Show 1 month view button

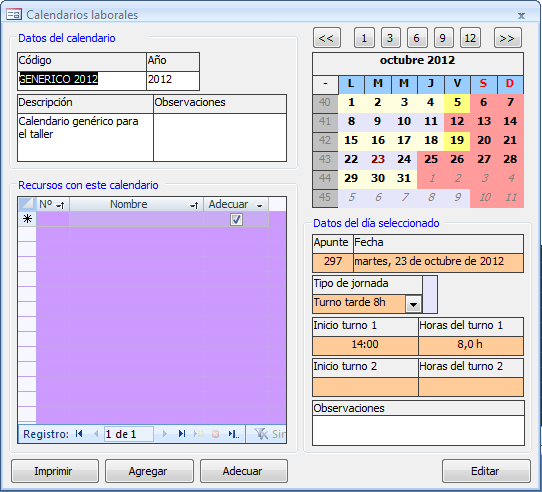(x=364, y=38)
